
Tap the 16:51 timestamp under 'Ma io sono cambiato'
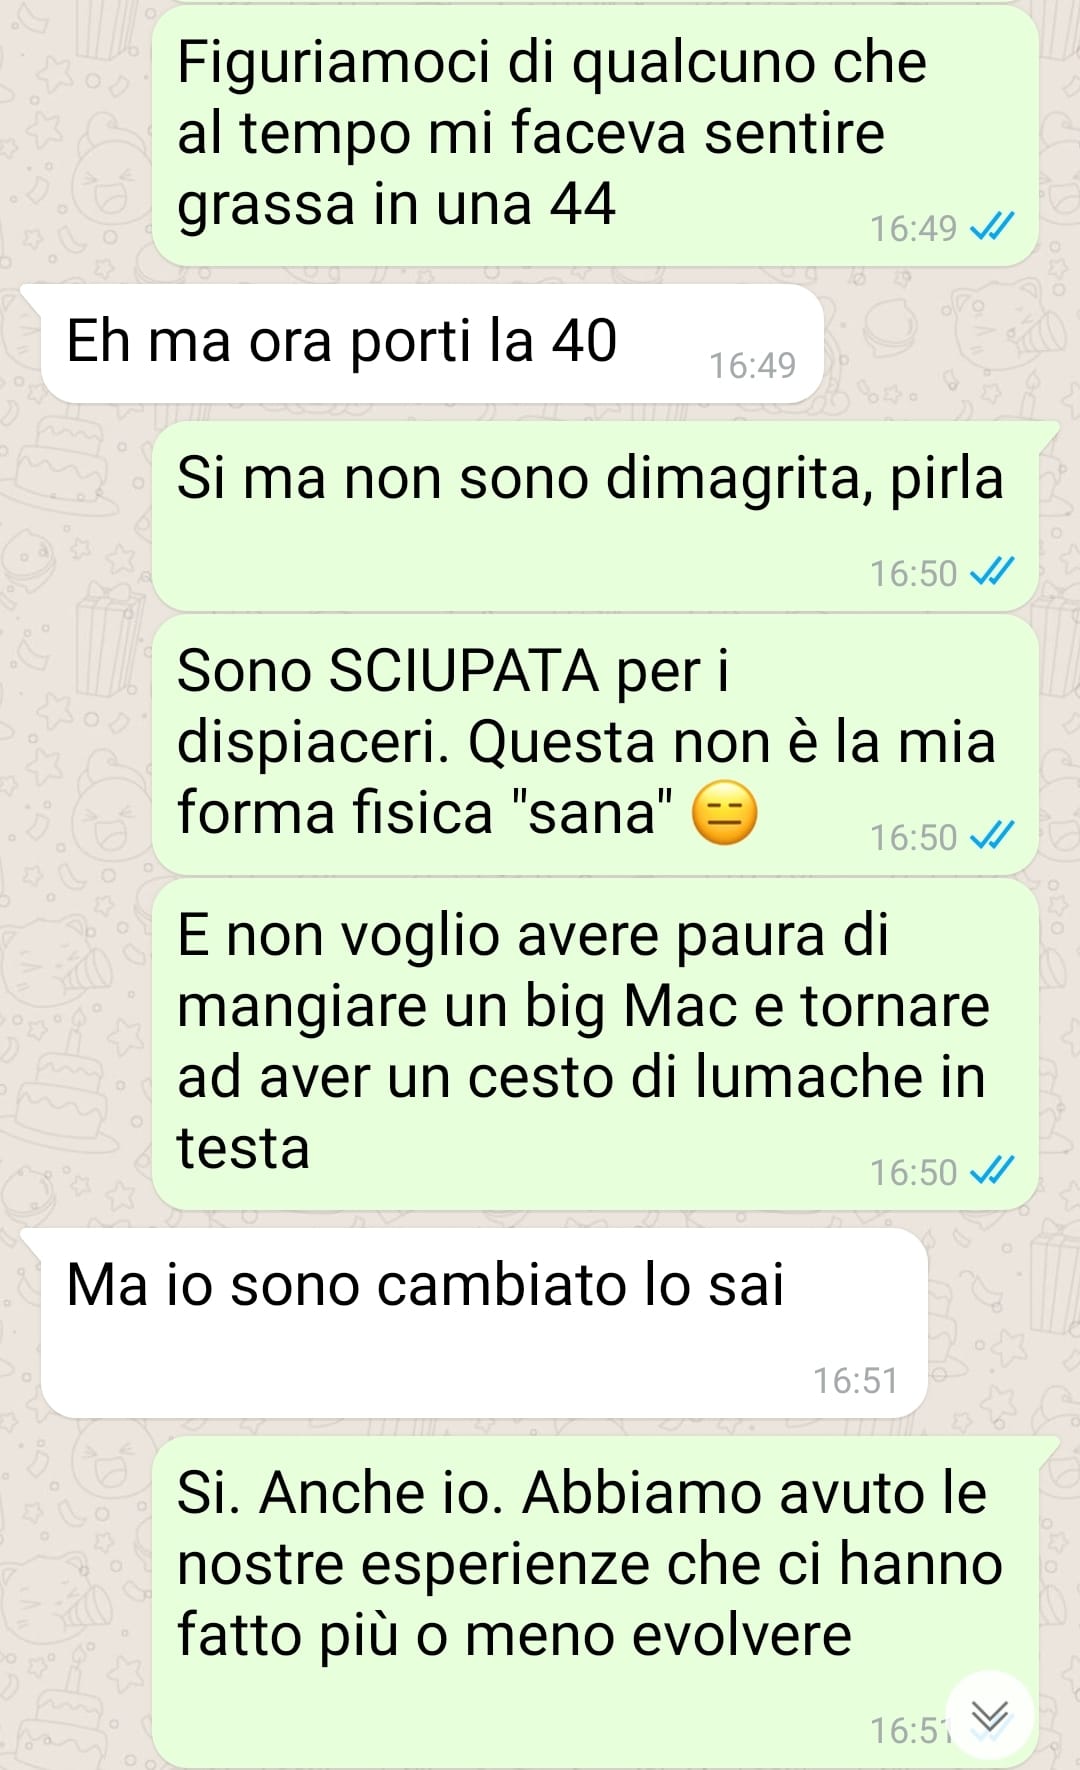click(x=856, y=1381)
